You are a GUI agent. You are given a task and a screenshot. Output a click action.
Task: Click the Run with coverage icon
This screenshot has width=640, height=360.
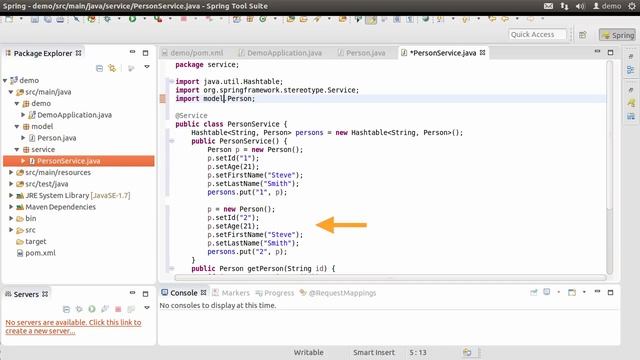pos(158,19)
